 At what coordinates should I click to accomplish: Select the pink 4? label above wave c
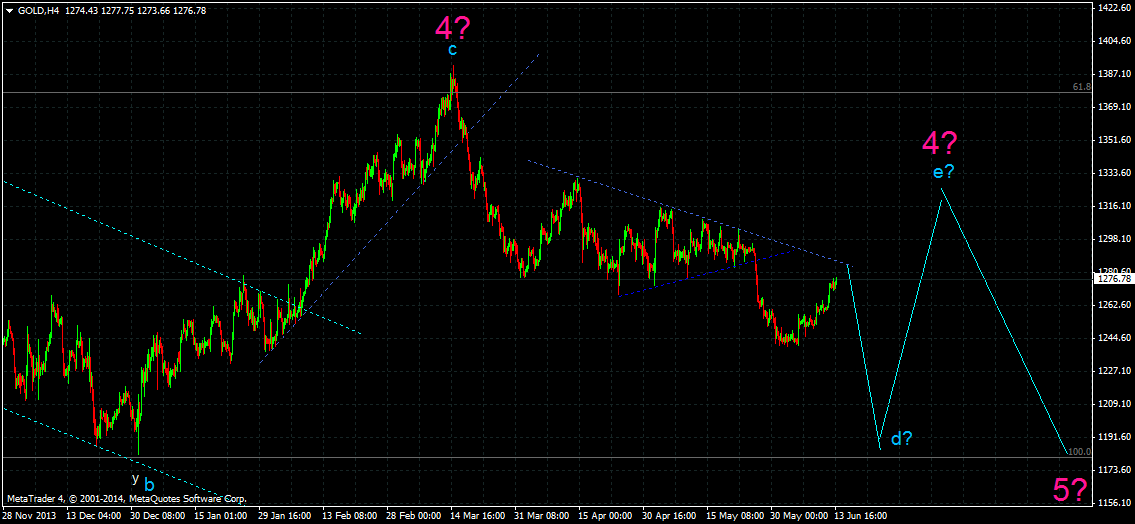pyautogui.click(x=452, y=27)
